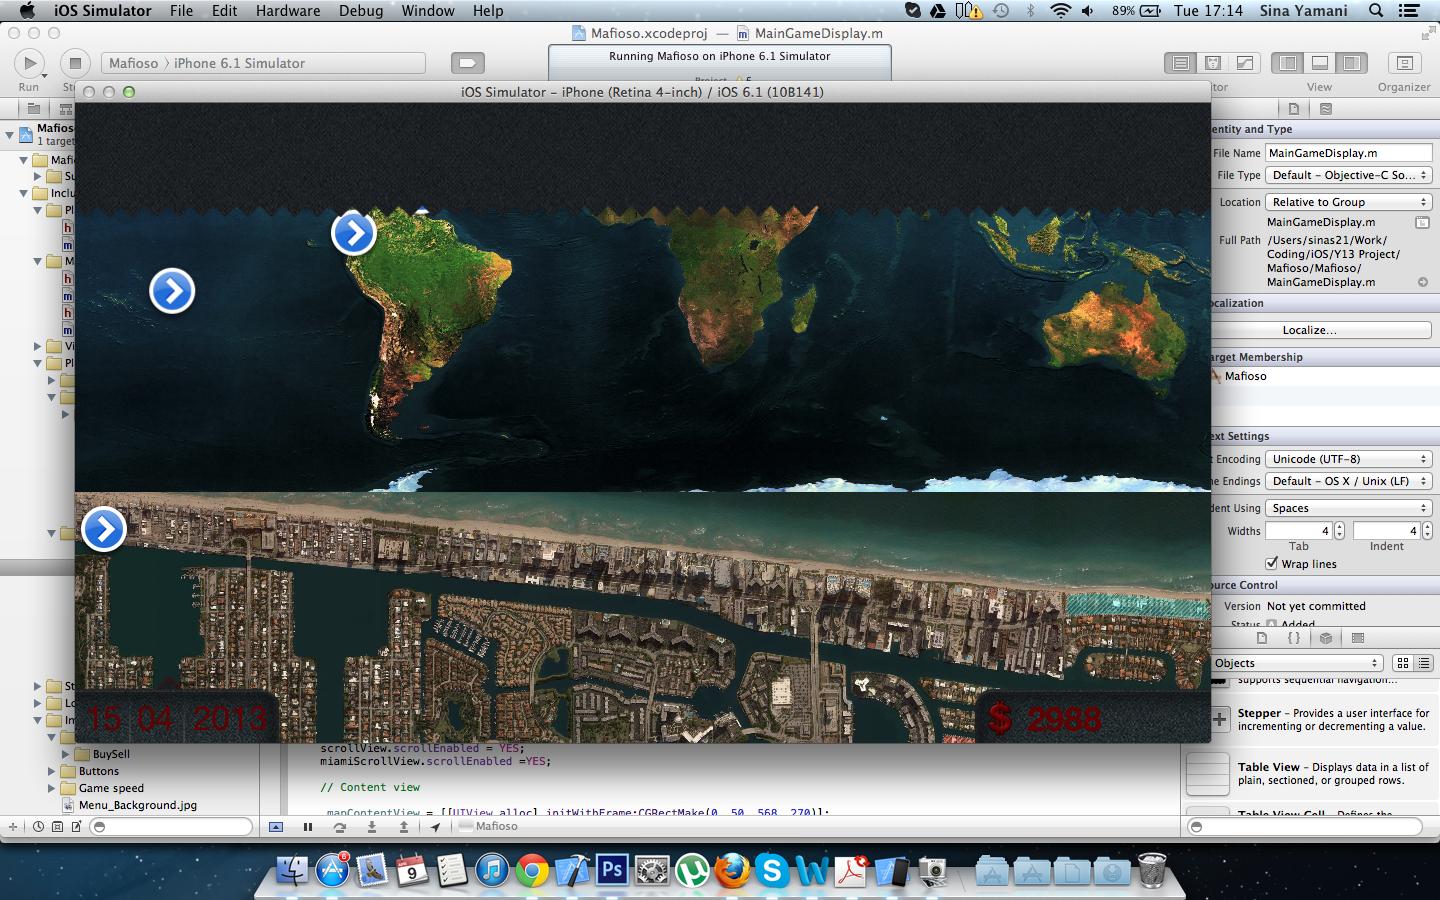Open the Encoding Unicode (UTF-8) dropdown
This screenshot has height=900, width=1440.
pyautogui.click(x=1349, y=459)
